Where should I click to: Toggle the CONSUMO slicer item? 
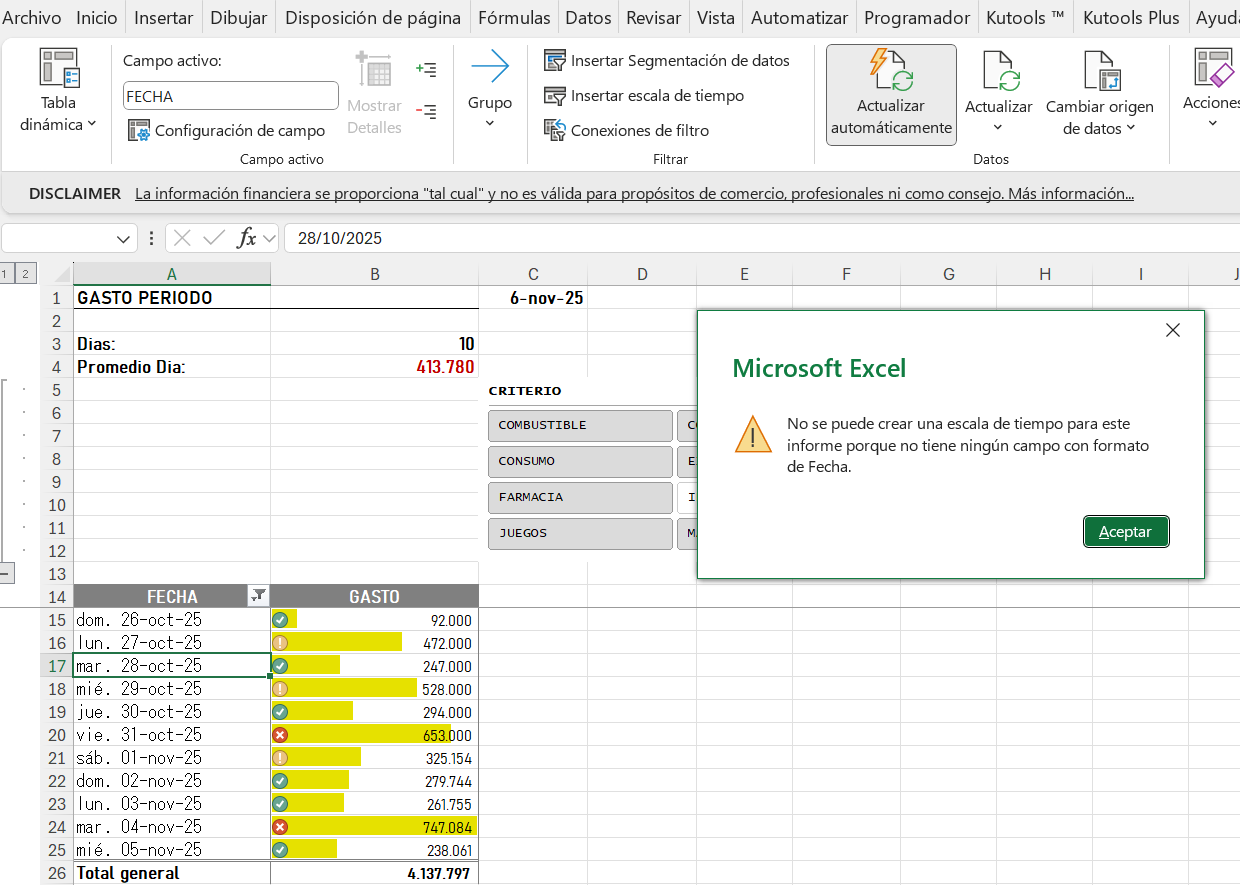(580, 461)
